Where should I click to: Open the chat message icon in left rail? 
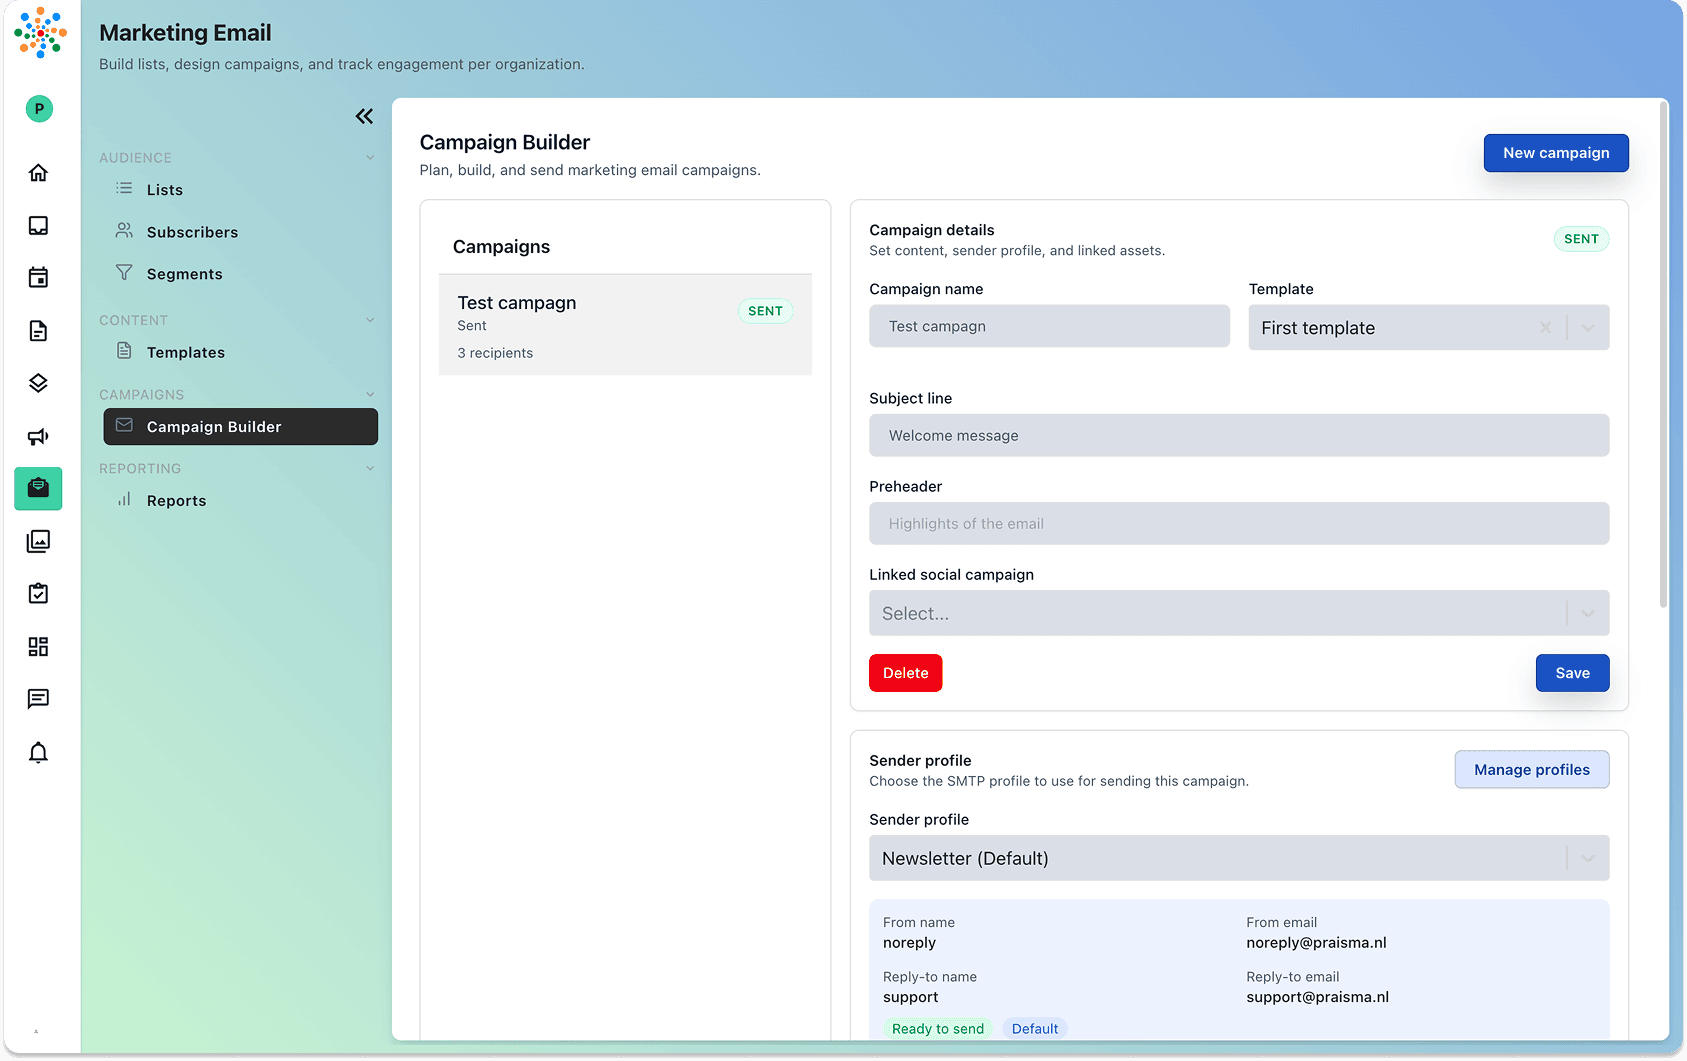point(38,699)
